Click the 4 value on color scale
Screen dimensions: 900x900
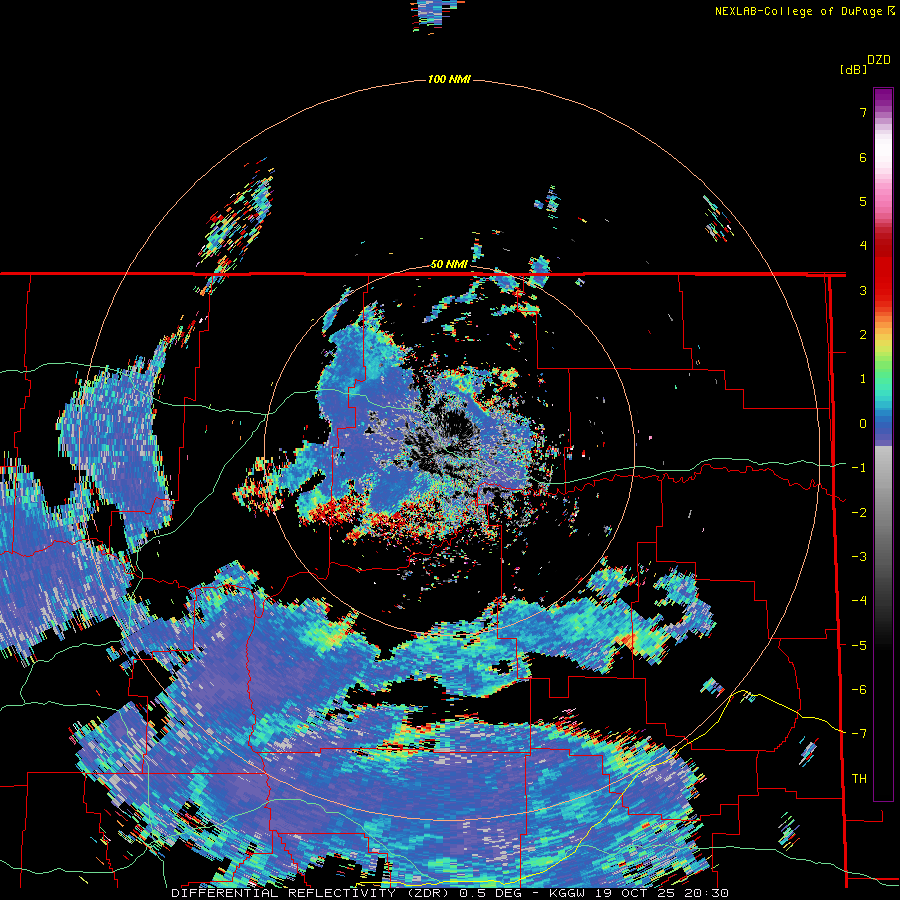click(863, 246)
